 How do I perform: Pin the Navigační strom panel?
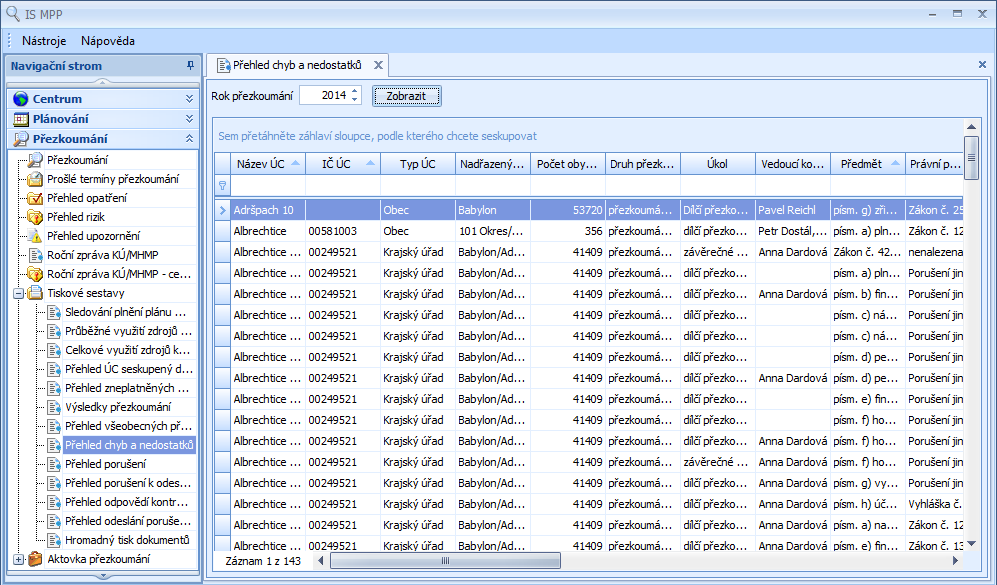[189, 65]
